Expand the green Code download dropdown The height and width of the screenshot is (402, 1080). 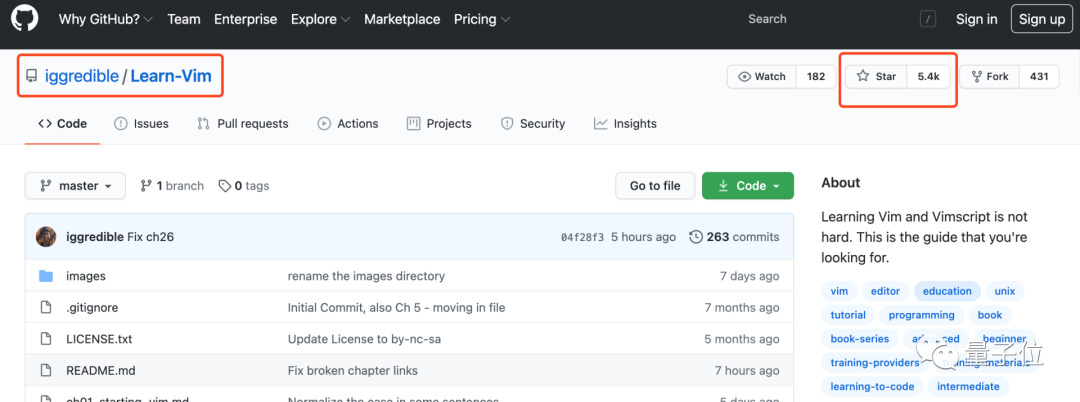pyautogui.click(x=748, y=186)
